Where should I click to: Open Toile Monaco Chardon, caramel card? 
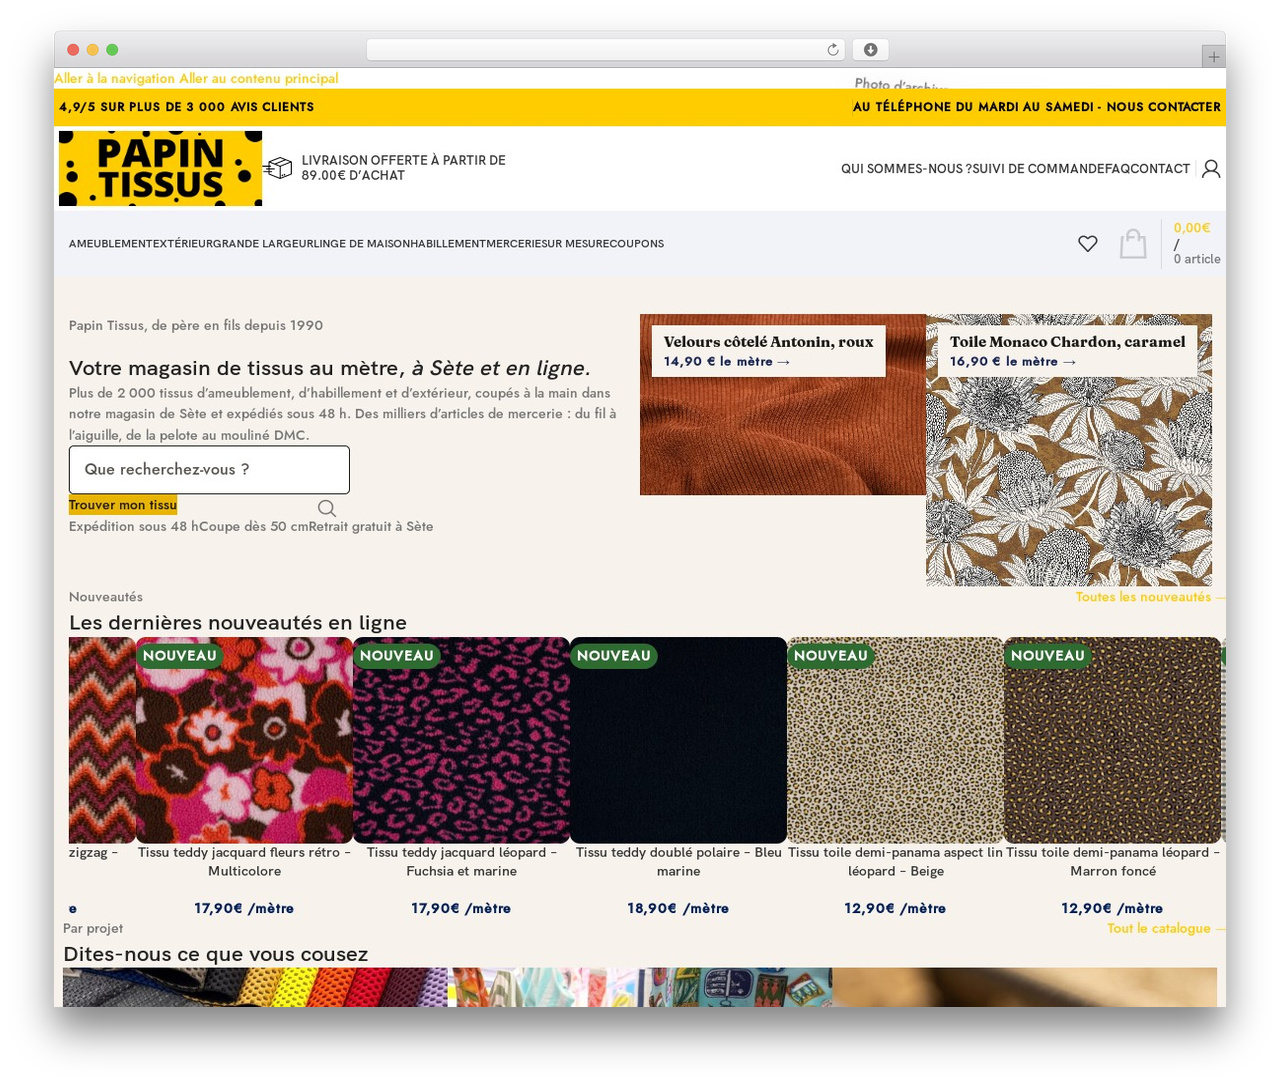pos(1069,450)
